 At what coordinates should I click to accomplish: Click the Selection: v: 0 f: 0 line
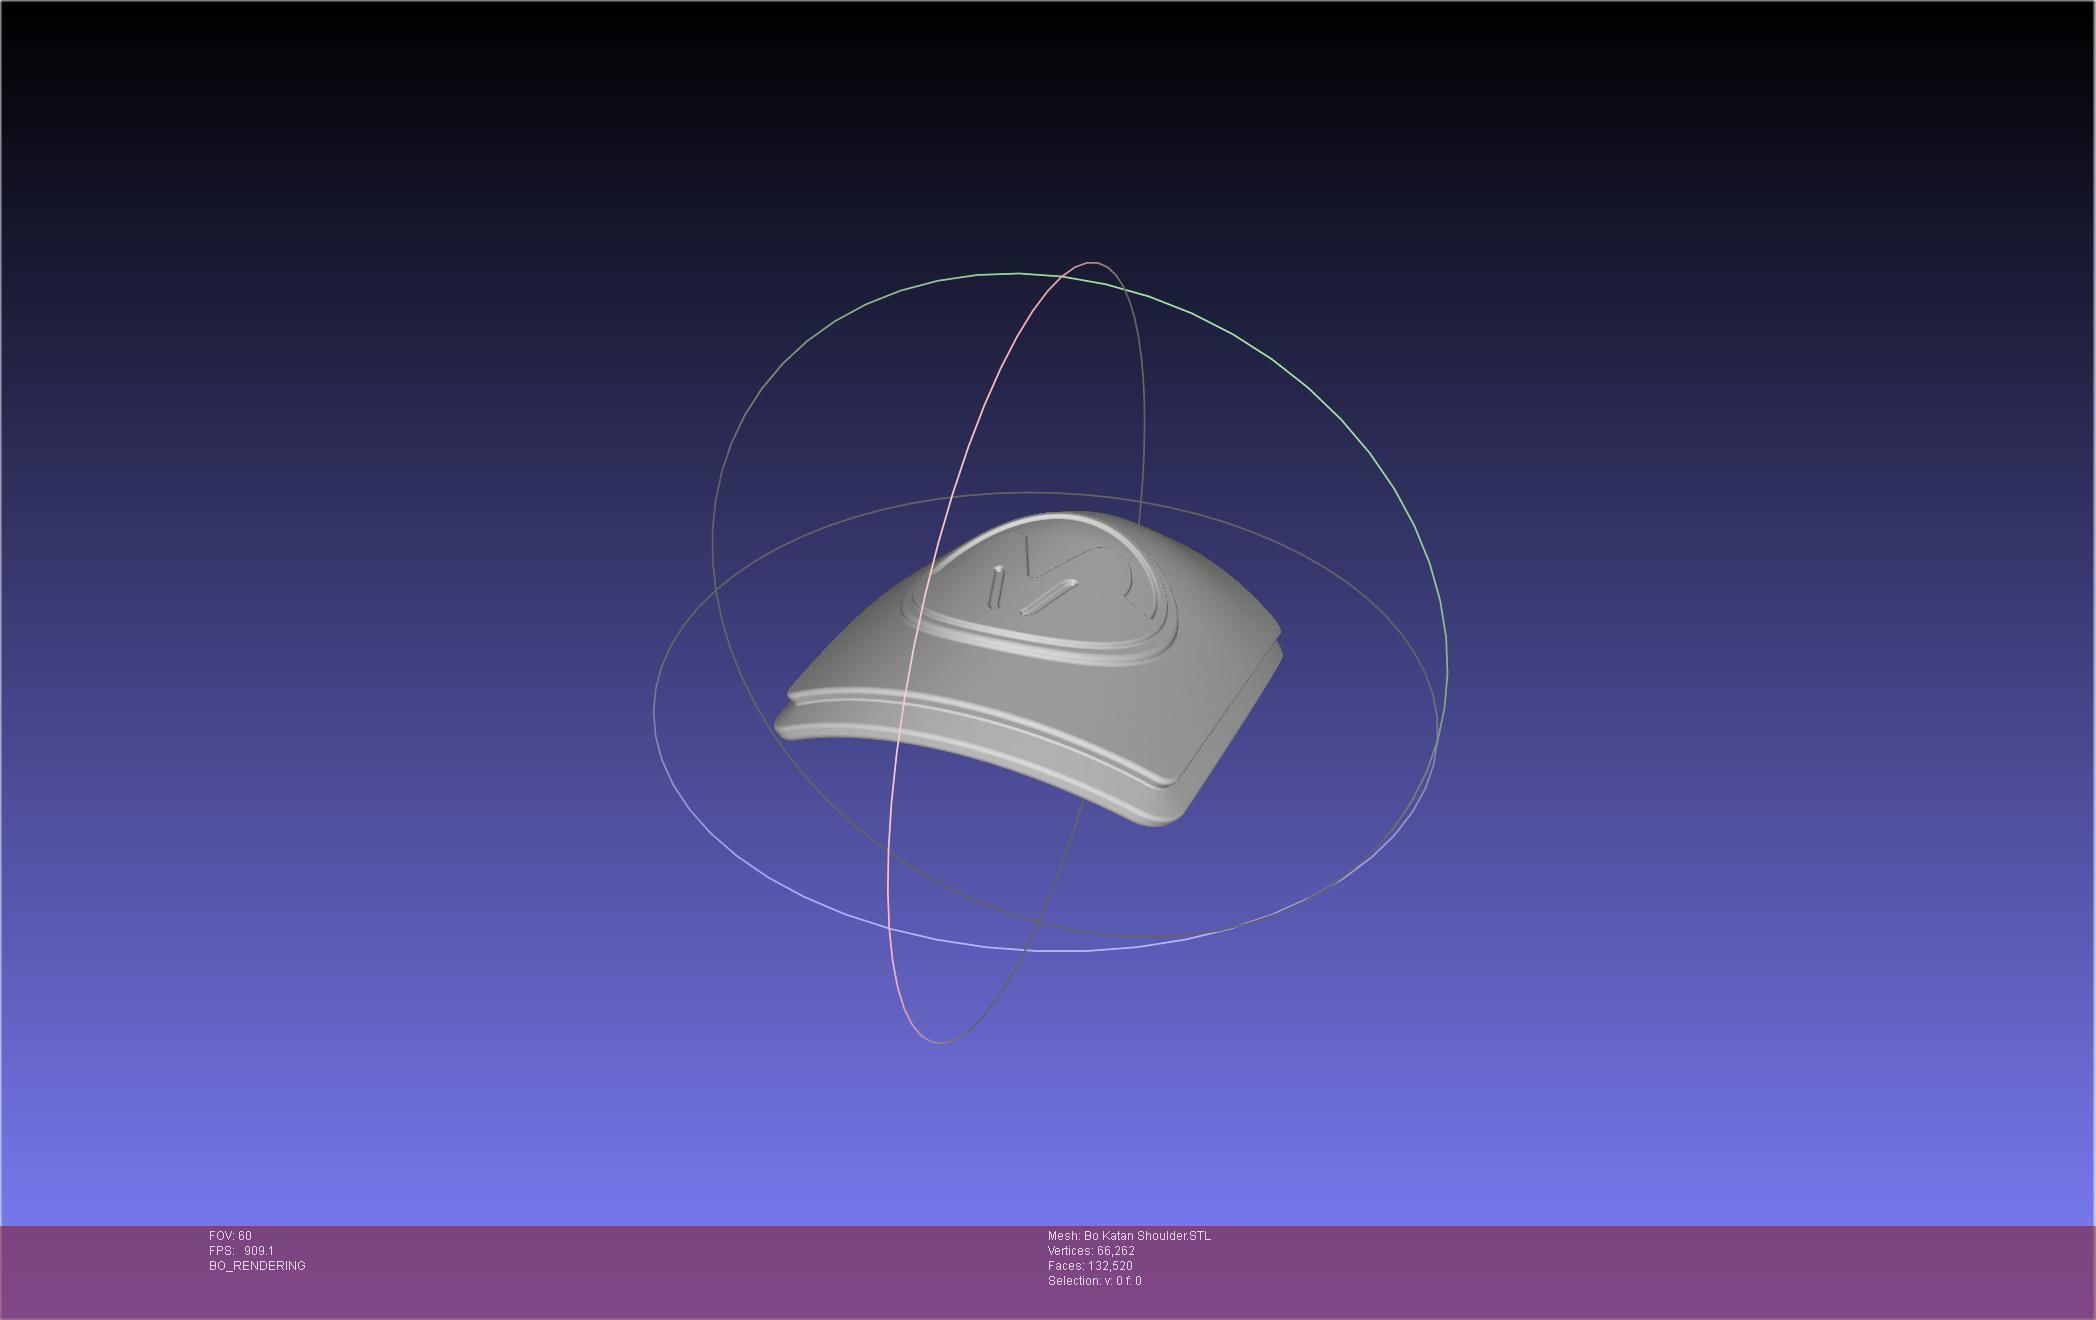[x=1094, y=1281]
